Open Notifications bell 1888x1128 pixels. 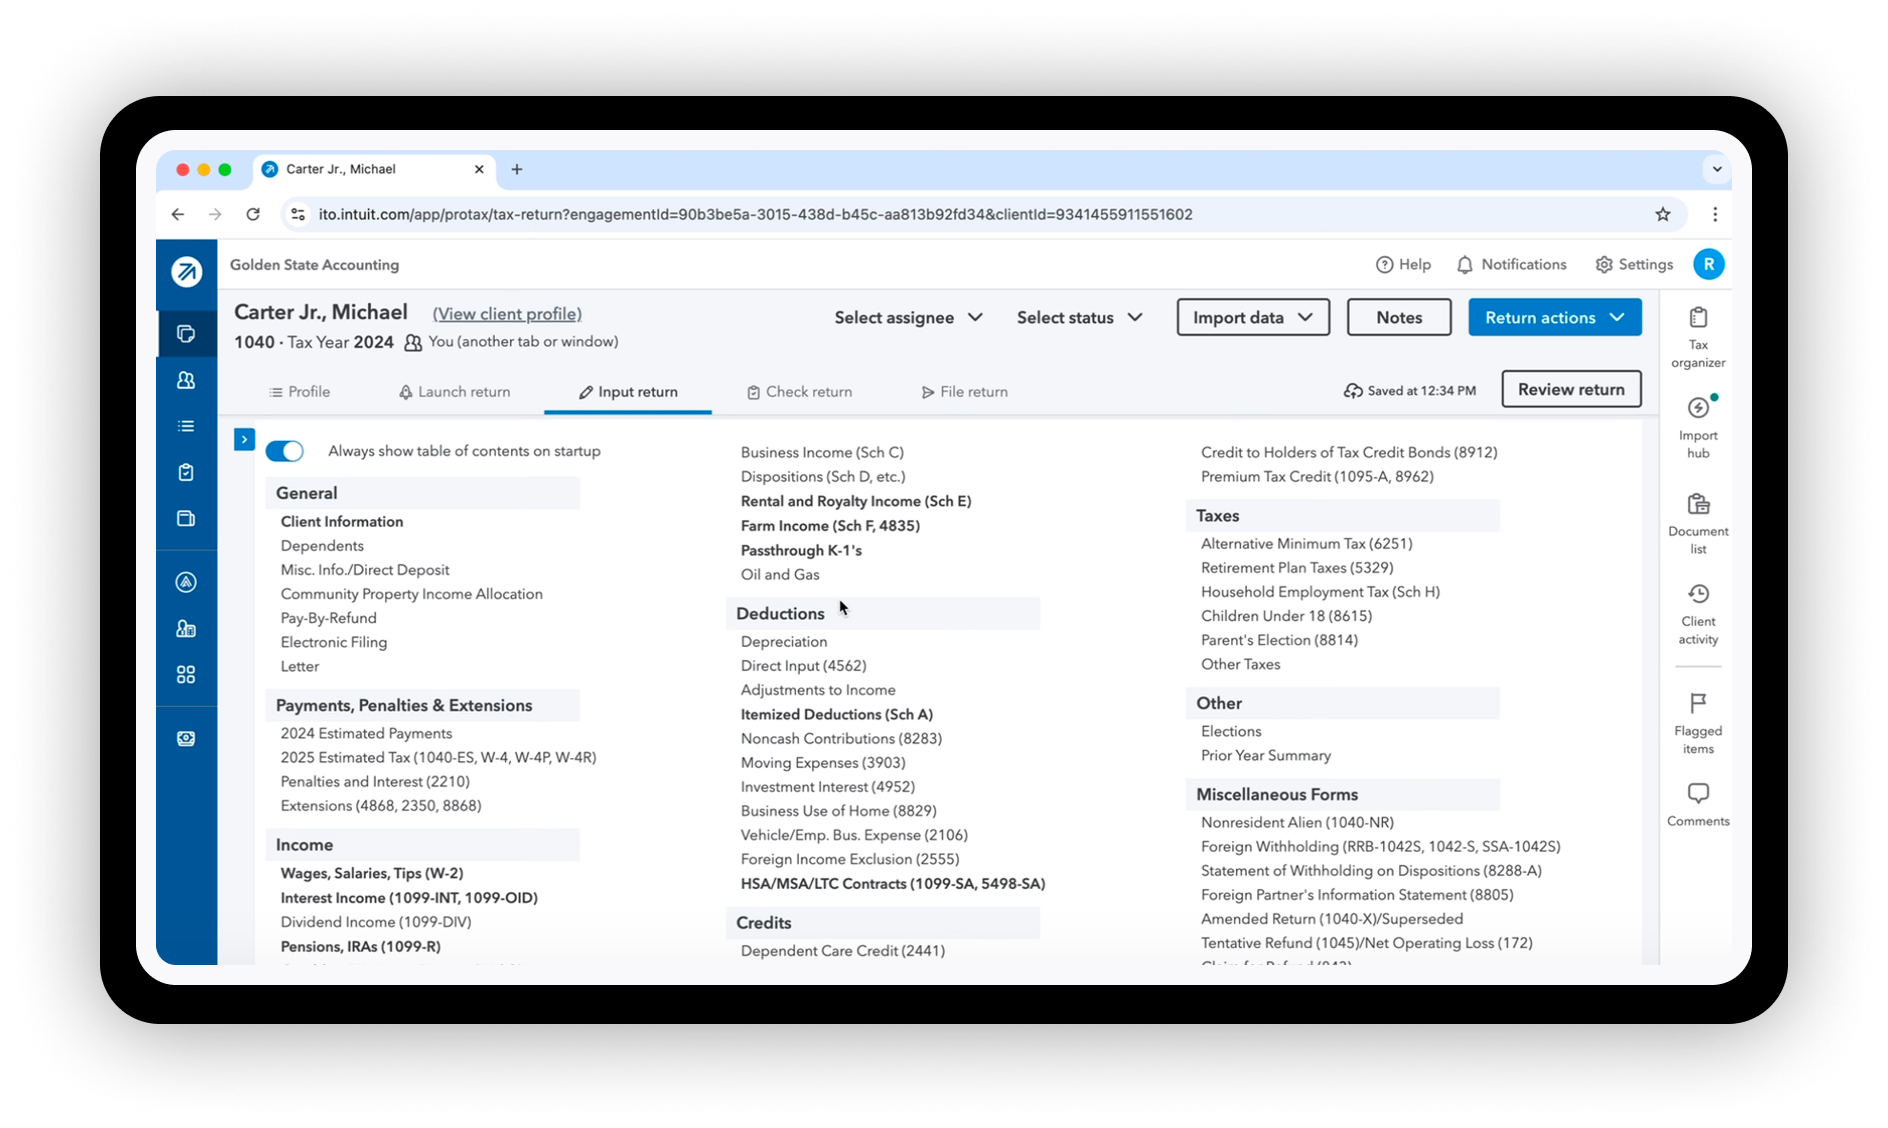[x=1511, y=264]
